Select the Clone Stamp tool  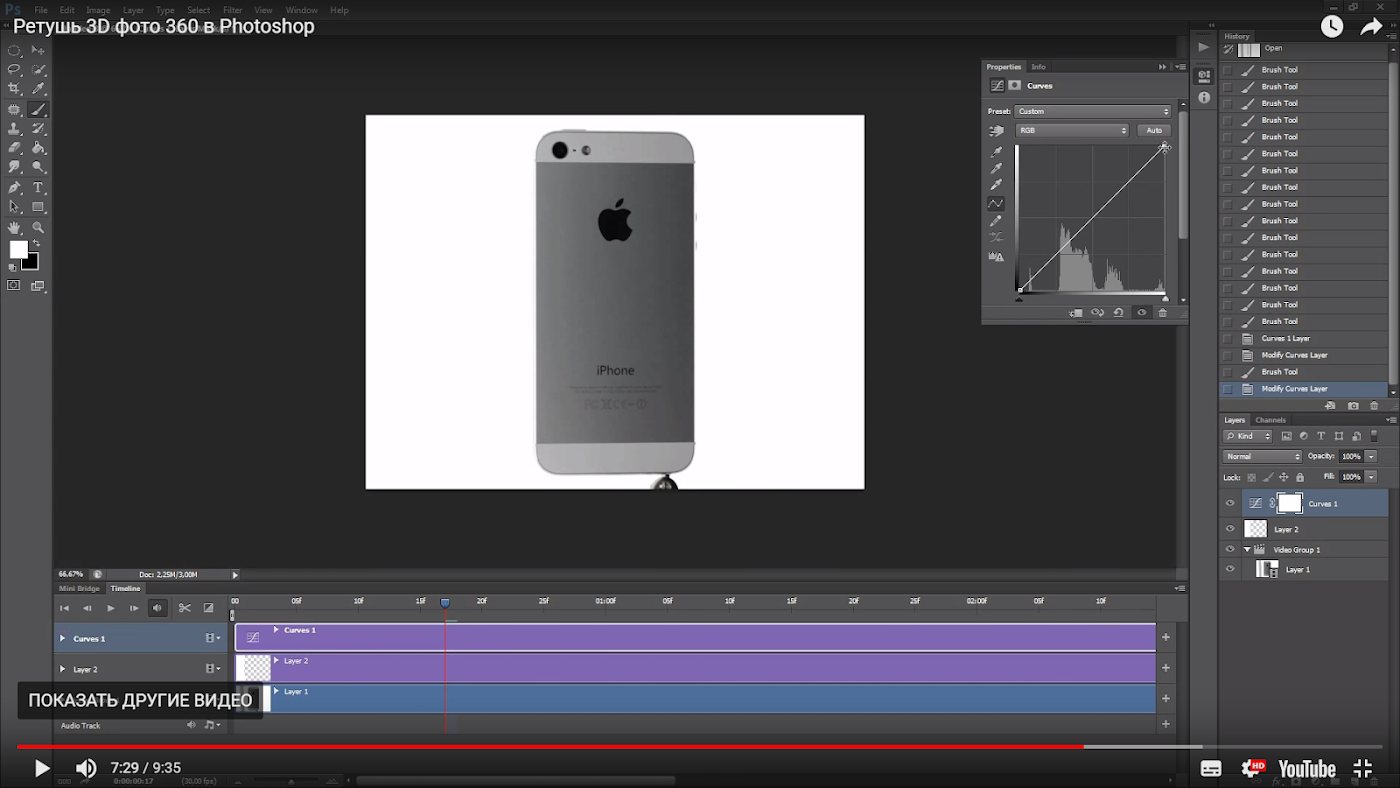tap(14, 129)
